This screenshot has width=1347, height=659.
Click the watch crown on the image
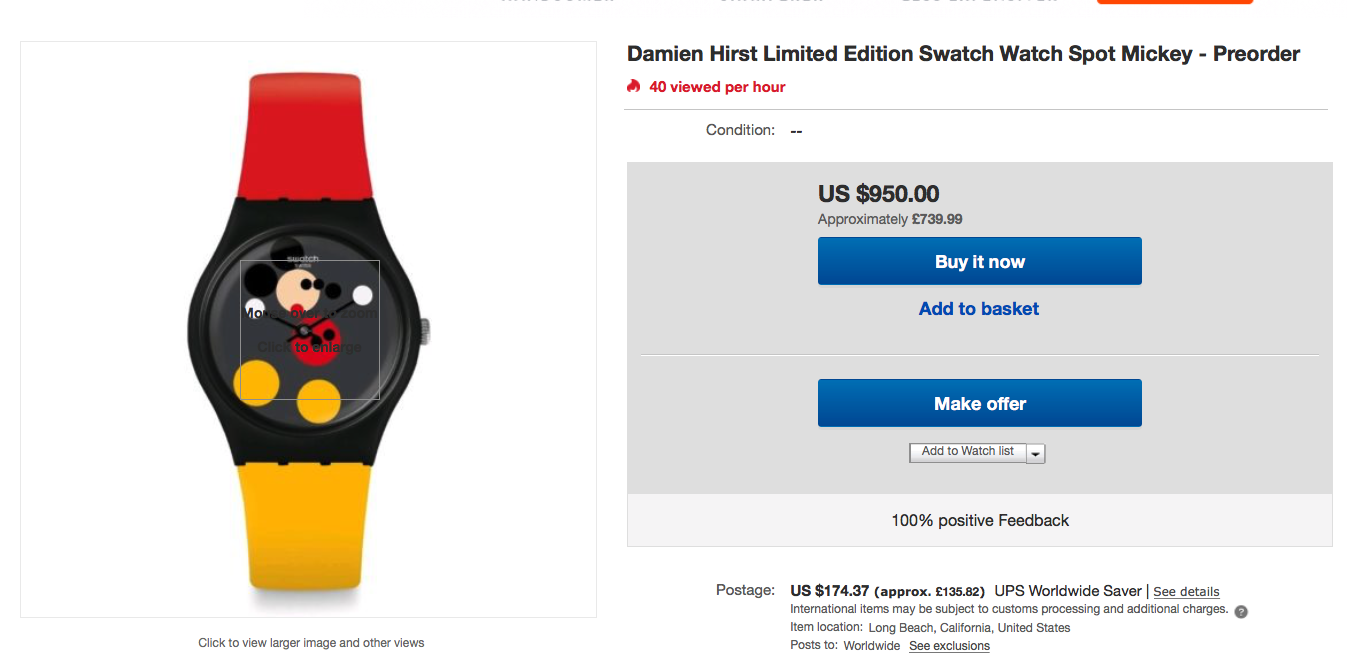424,330
